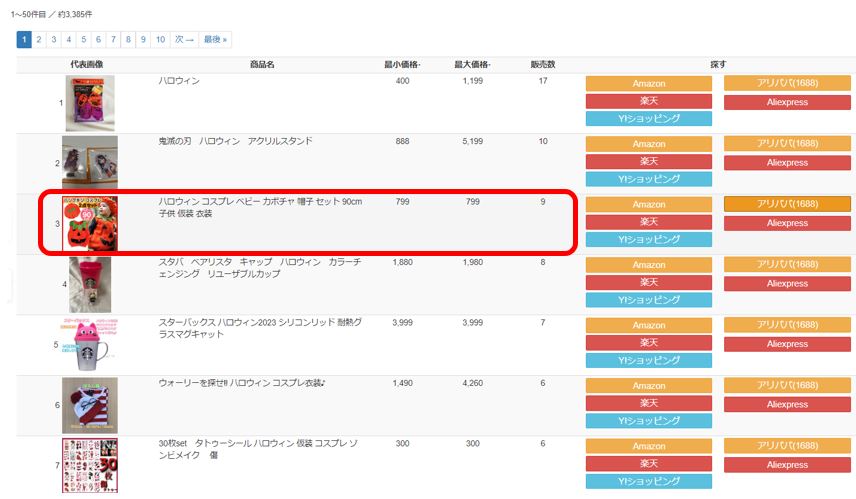The image size is (856, 499).
Task: Go to last page with 最後»
Action: pyautogui.click(x=215, y=40)
